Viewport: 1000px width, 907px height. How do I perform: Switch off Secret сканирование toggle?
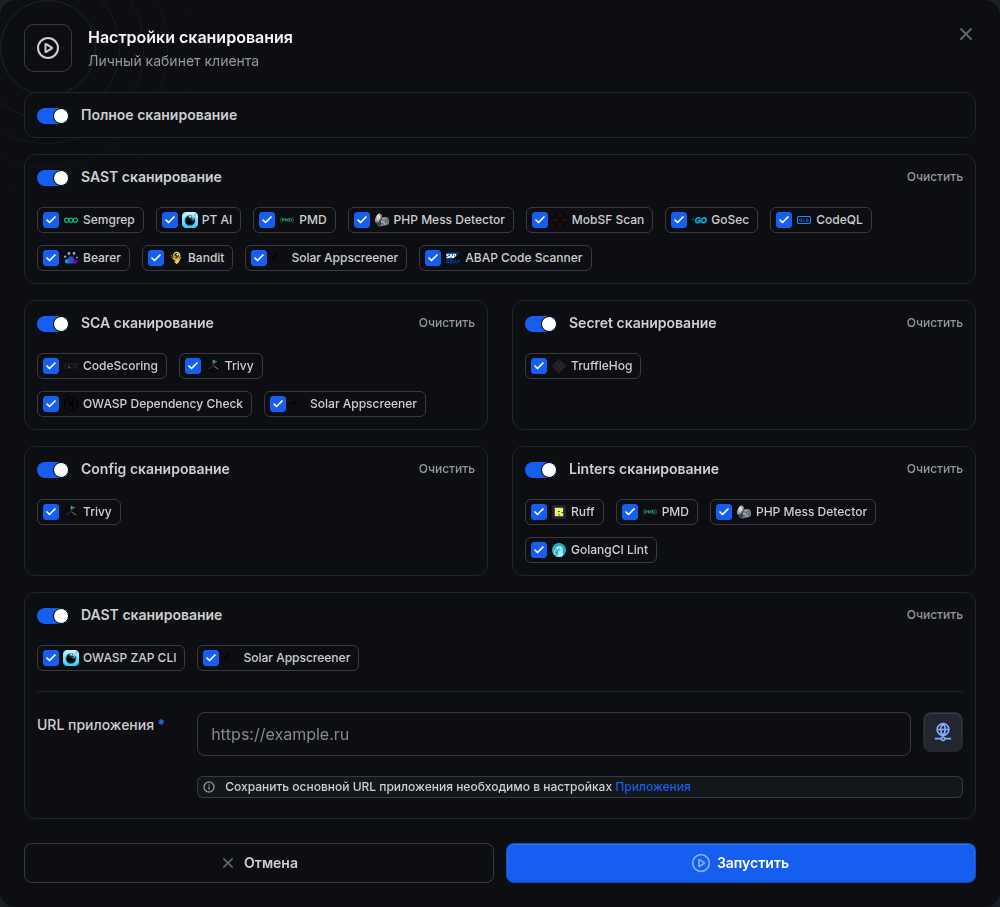coord(541,323)
